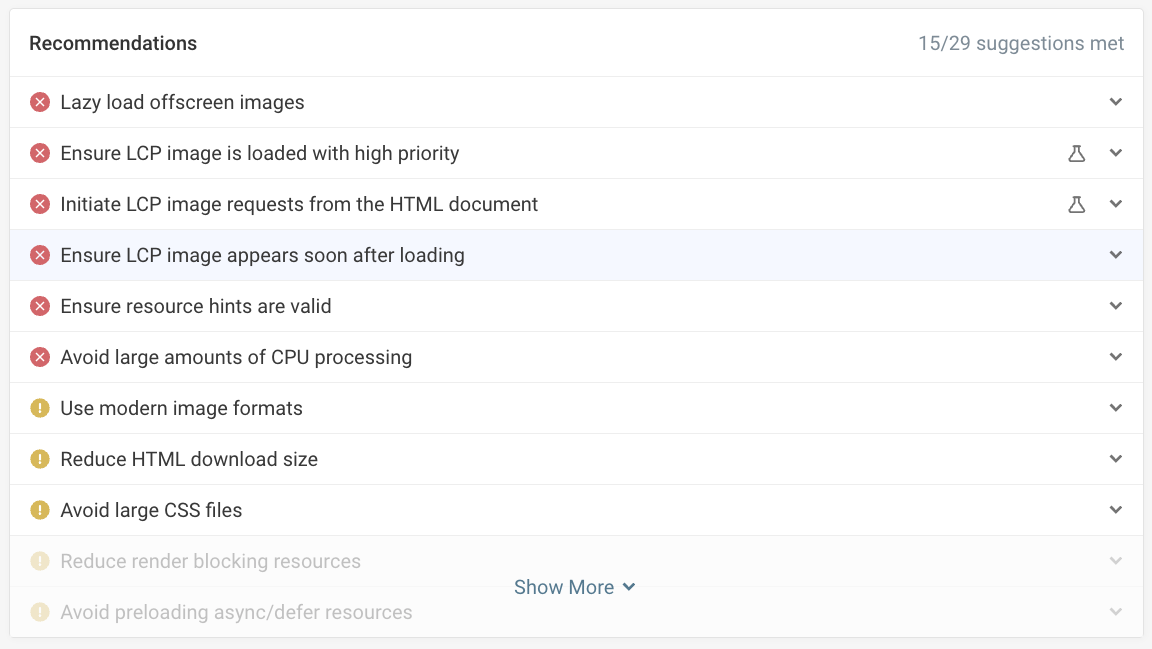This screenshot has height=649, width=1152.
Task: Click the flask icon on "Initiate LCP image requests"
Action: click(x=1077, y=204)
